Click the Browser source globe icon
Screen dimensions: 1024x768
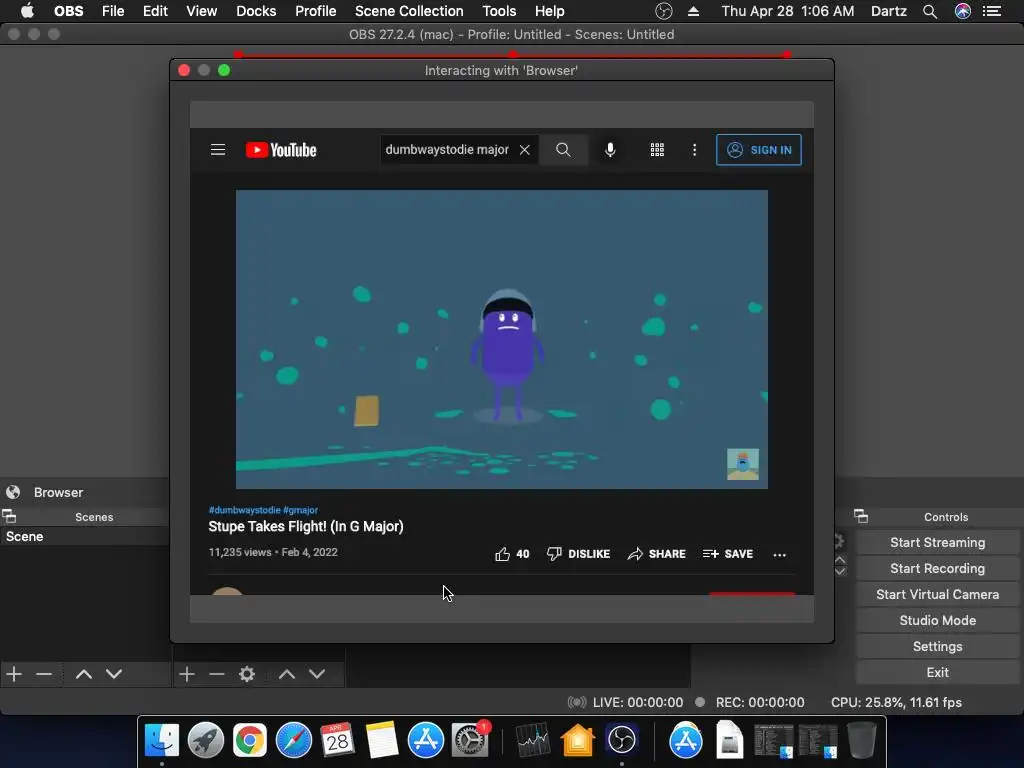tap(13, 492)
